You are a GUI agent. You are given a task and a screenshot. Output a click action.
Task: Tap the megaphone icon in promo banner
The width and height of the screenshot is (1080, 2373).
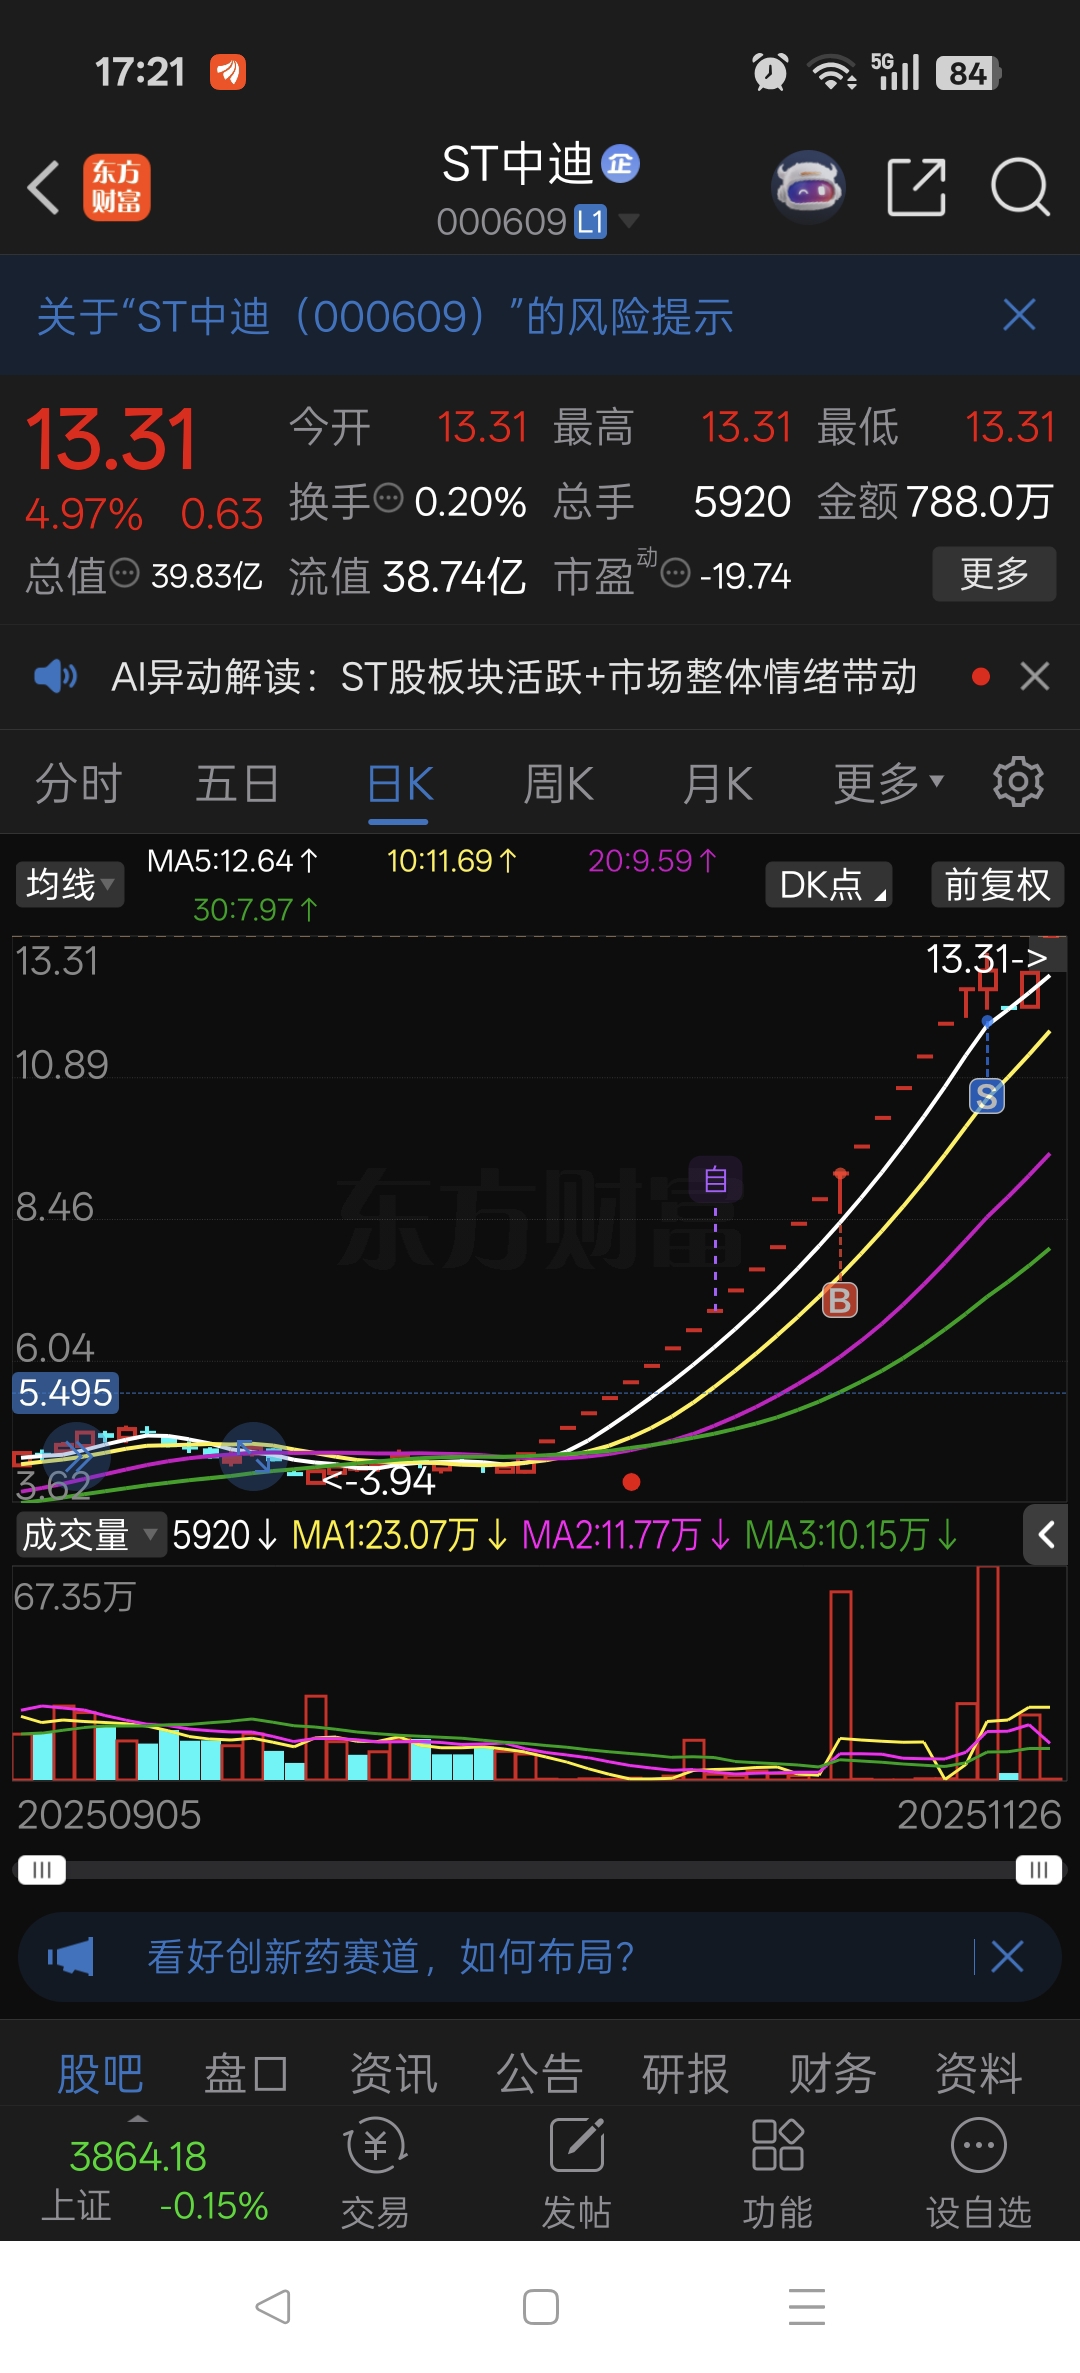(71, 1956)
